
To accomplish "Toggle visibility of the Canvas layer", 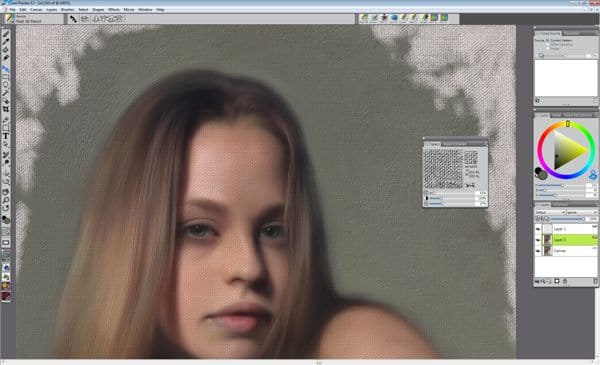I will coord(538,251).
